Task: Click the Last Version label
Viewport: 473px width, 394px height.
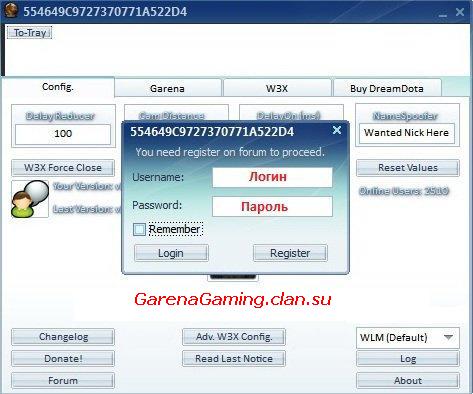Action: (x=87, y=209)
